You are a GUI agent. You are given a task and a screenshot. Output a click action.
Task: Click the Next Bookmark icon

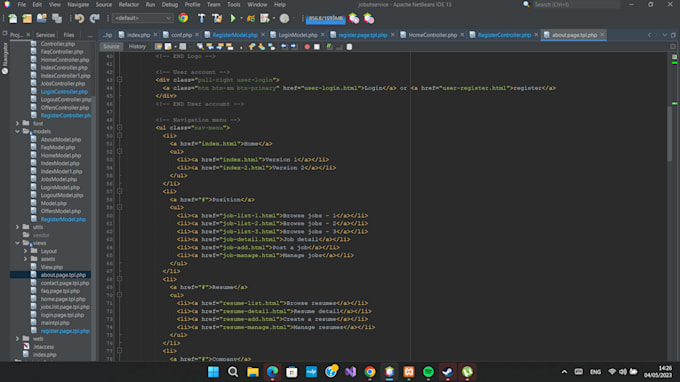pyautogui.click(x=262, y=46)
